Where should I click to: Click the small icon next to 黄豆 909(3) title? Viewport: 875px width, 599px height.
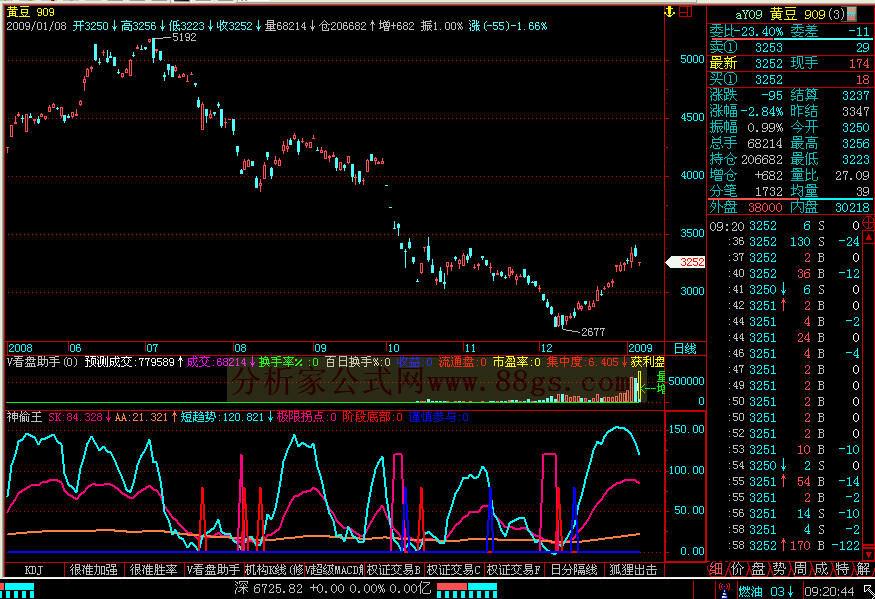(852, 13)
